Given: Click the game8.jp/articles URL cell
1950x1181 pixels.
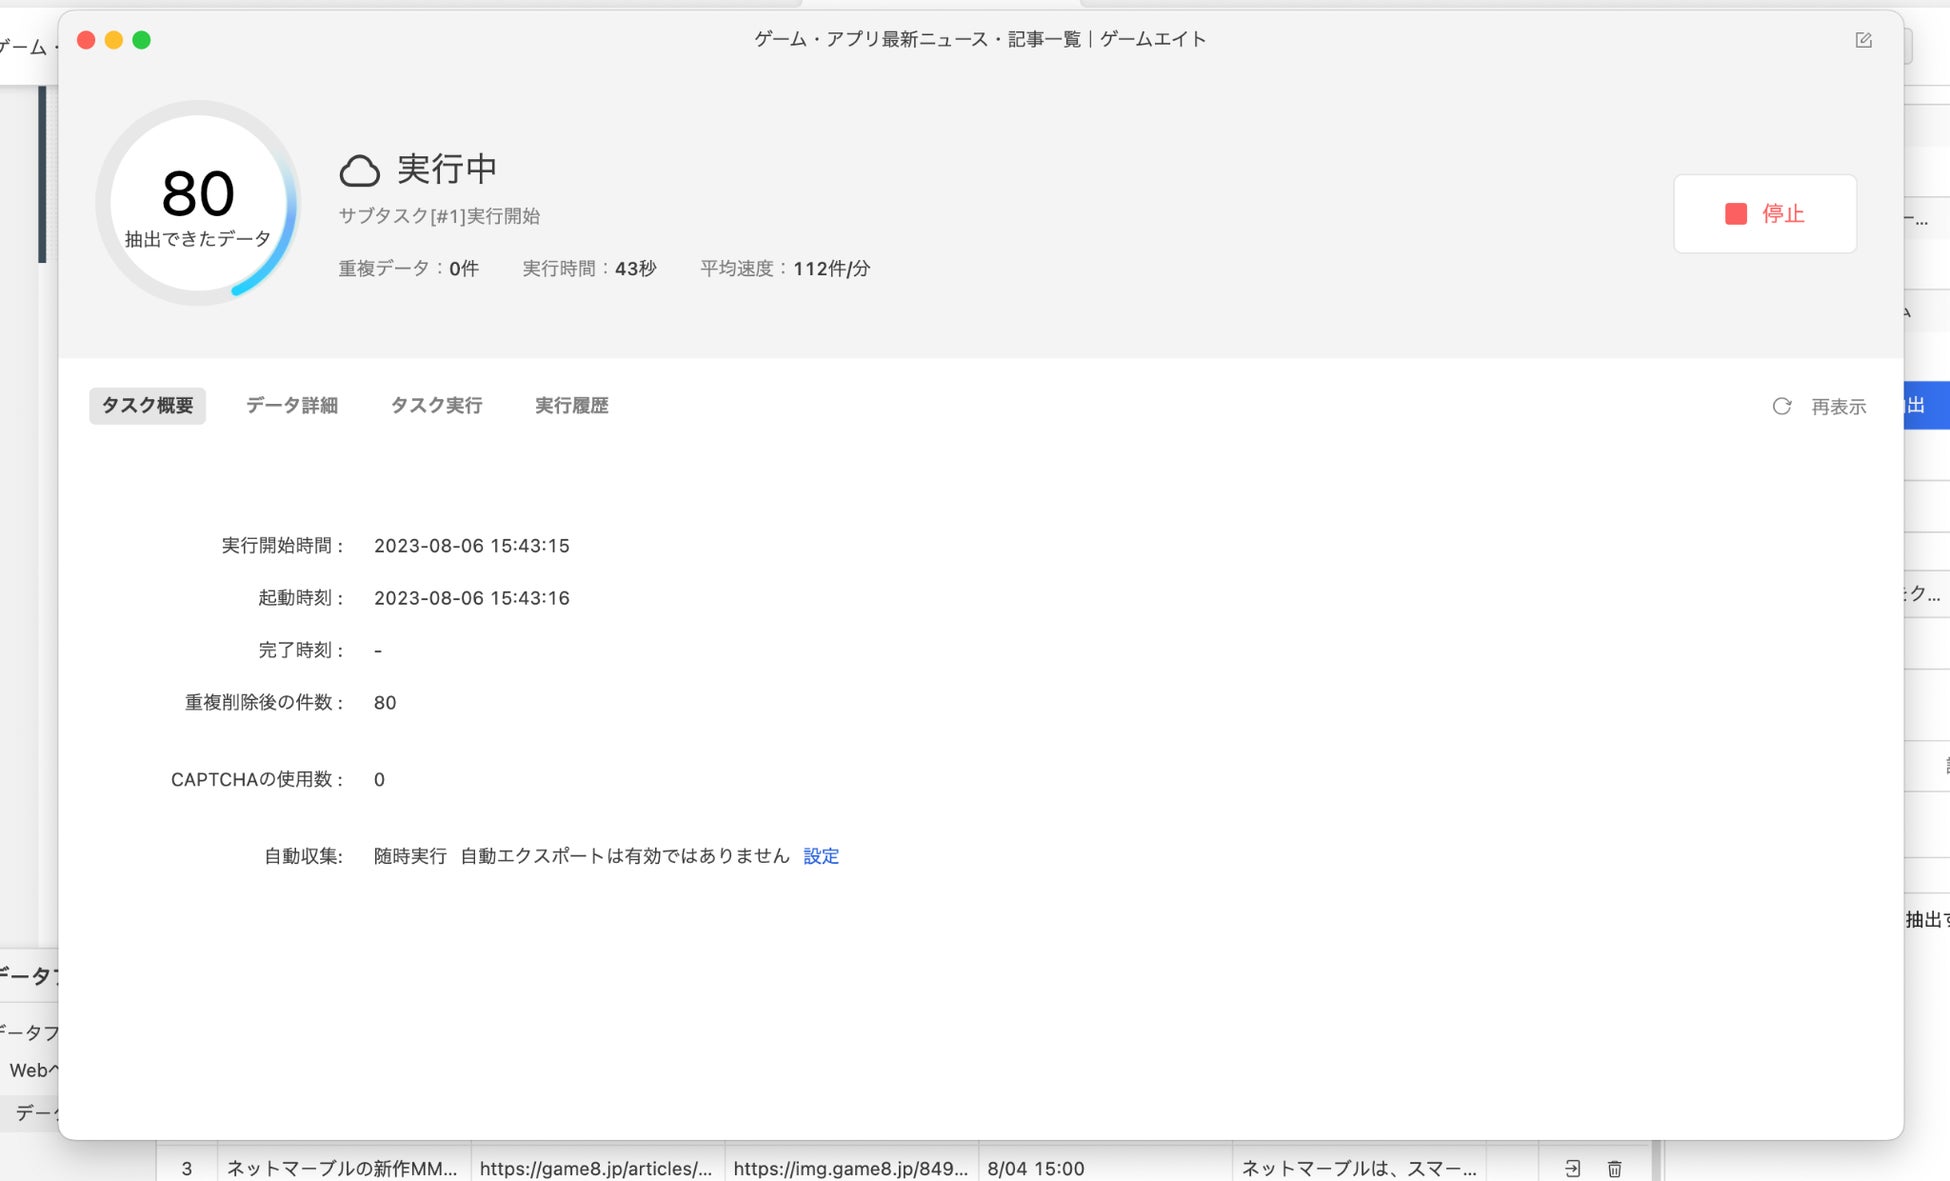Looking at the screenshot, I should [596, 1168].
